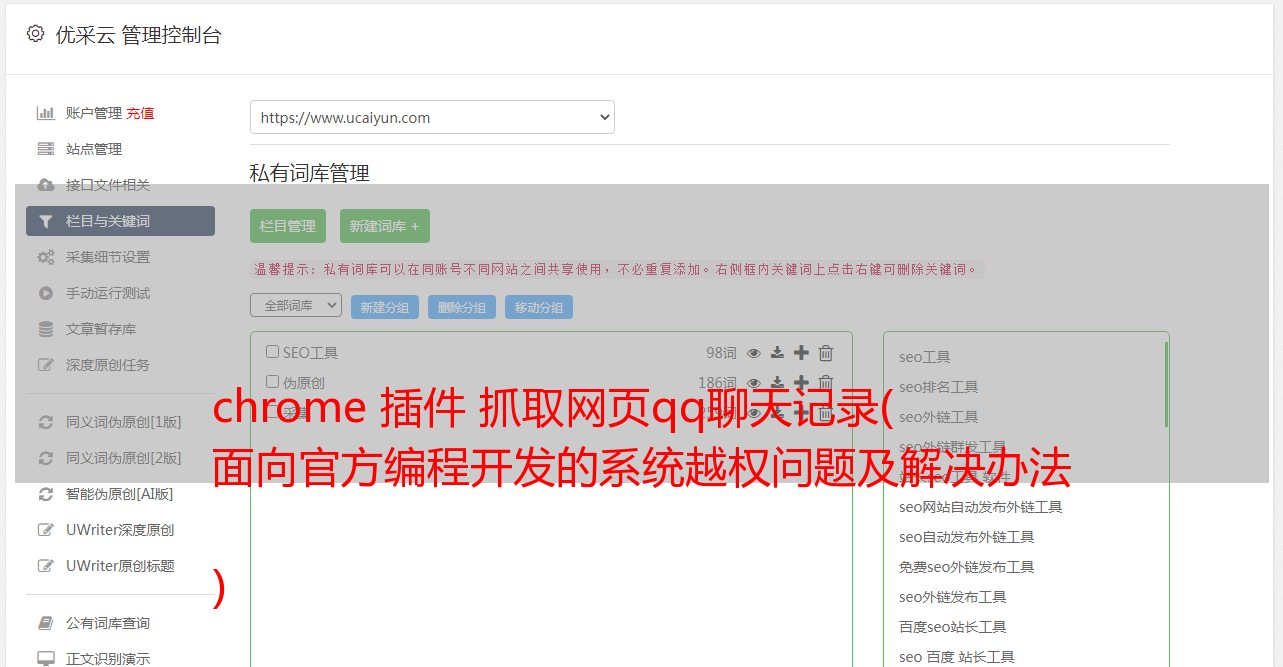The image size is (1283, 667).
Task: Open 账户管理 in the sidebar
Action: (94, 113)
